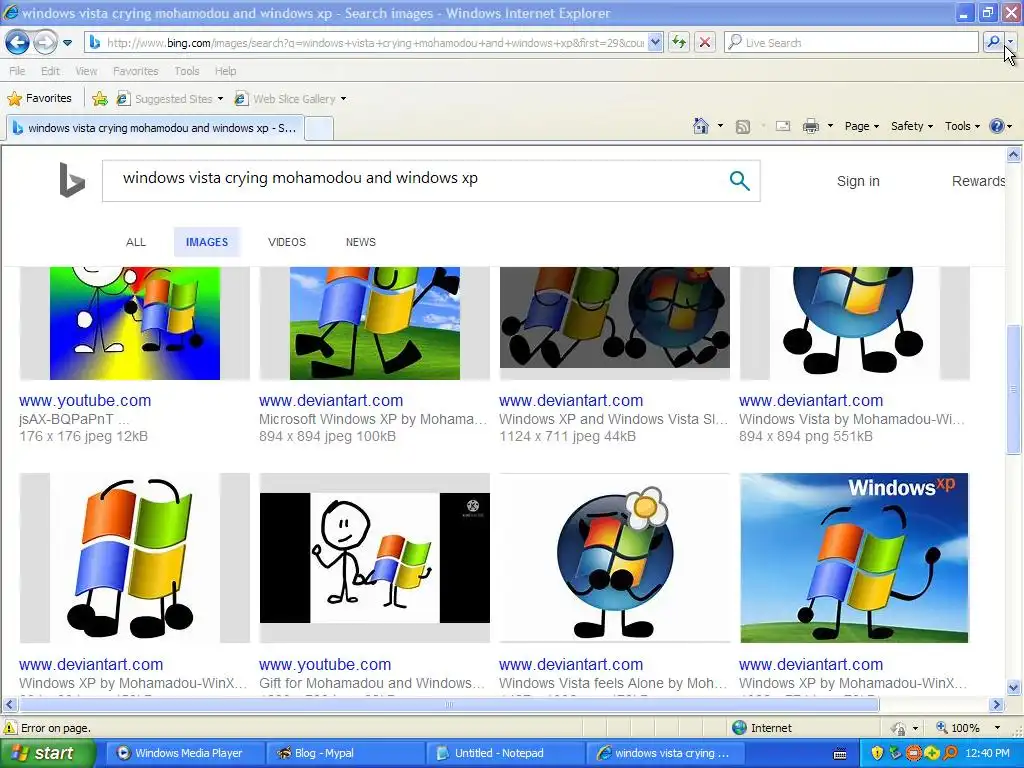Viewport: 1024px width, 768px height.
Task: Go back with the Back arrow button
Action: point(18,43)
